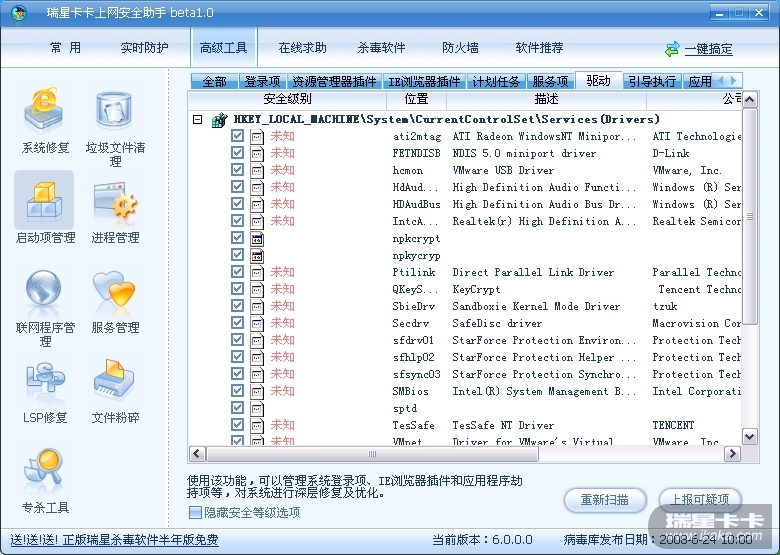Viewport: 780px width, 555px height.
Task: Click the file icon in ati2mtag row
Action: 257,137
